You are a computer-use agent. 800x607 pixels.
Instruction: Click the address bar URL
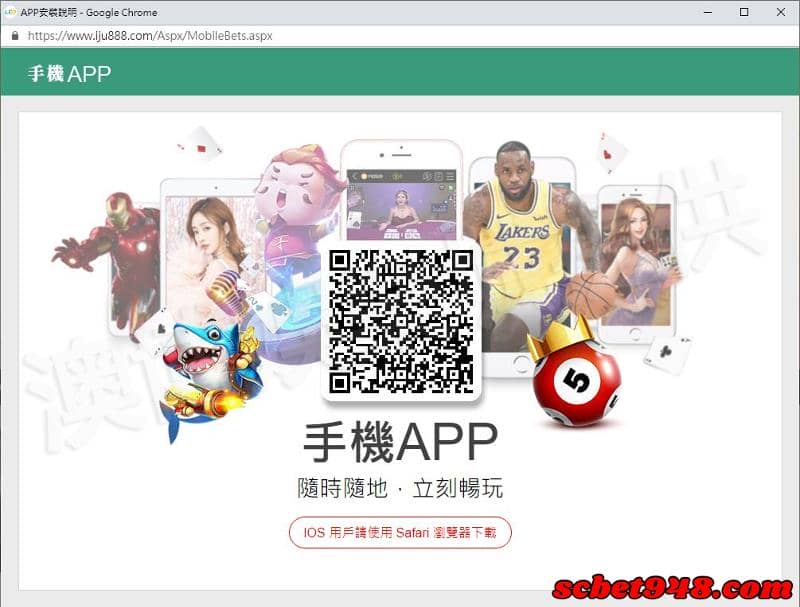click(x=150, y=36)
